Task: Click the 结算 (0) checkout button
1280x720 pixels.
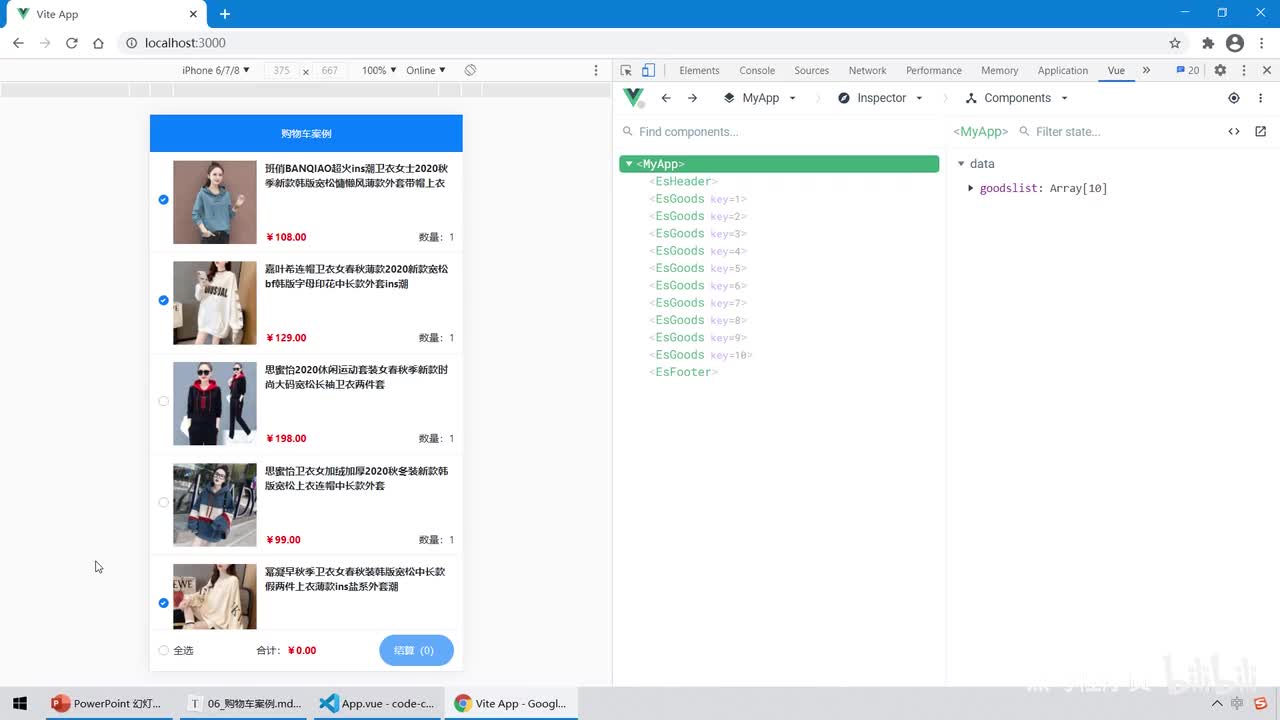Action: pyautogui.click(x=416, y=650)
